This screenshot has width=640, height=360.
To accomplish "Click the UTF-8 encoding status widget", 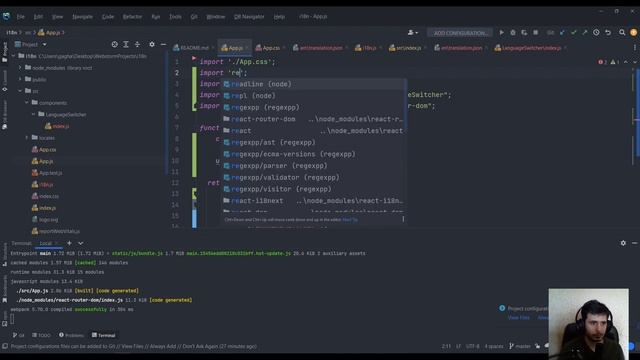I will tap(473, 346).
